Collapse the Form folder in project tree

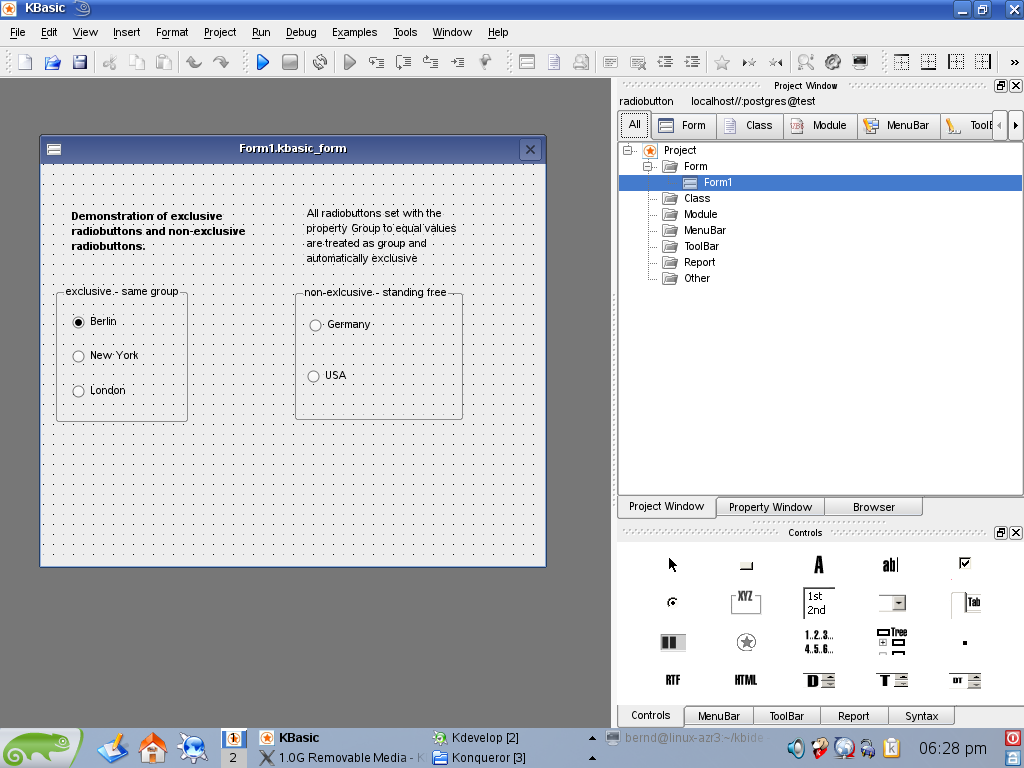coord(647,166)
